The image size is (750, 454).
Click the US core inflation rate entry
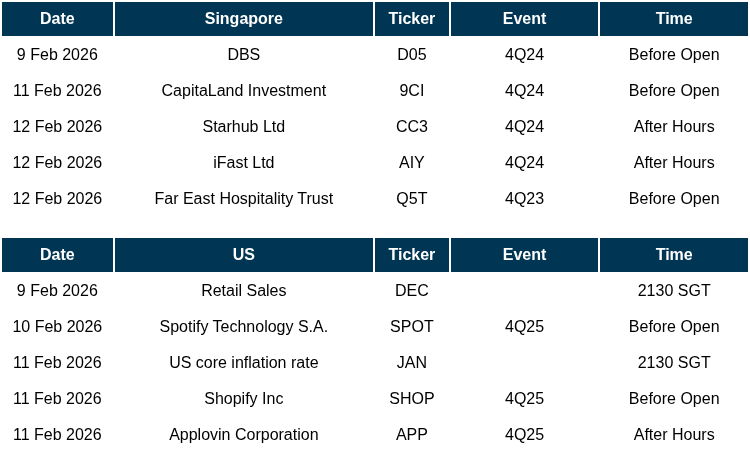click(243, 363)
